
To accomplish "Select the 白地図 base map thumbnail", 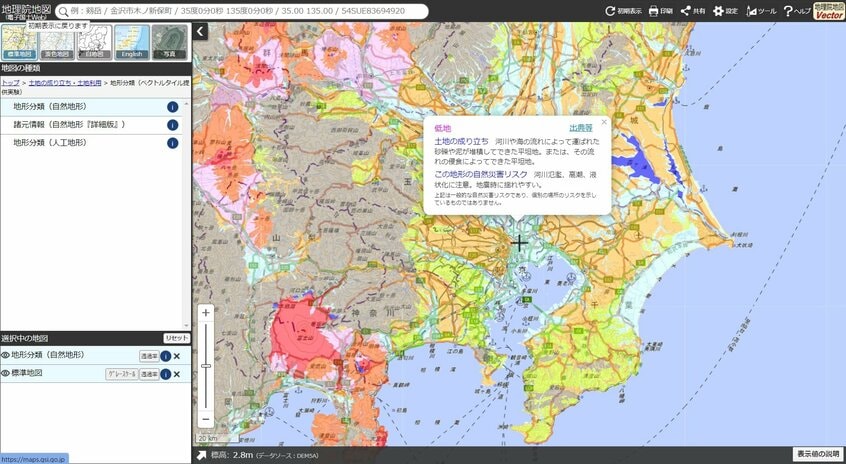I will click(94, 42).
